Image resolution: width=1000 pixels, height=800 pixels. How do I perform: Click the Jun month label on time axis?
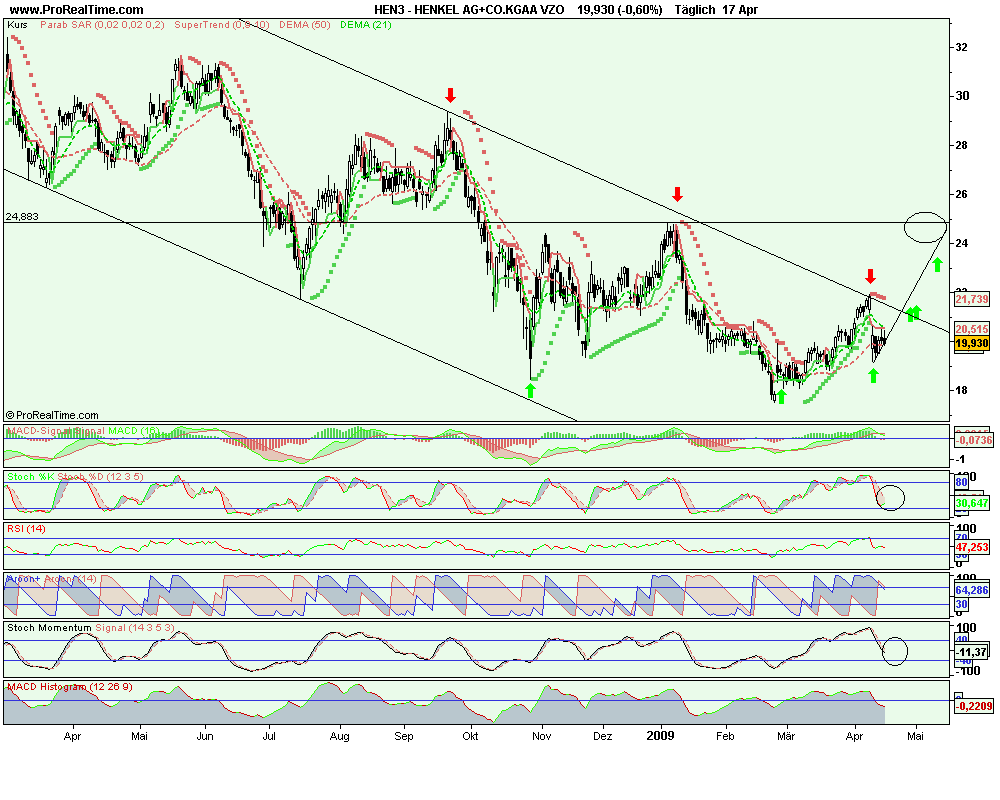tap(205, 736)
